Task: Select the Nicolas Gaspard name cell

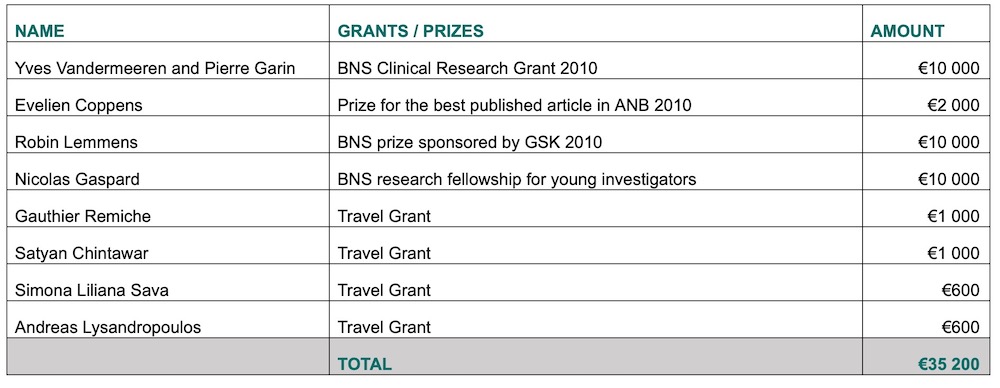Action: [168, 172]
